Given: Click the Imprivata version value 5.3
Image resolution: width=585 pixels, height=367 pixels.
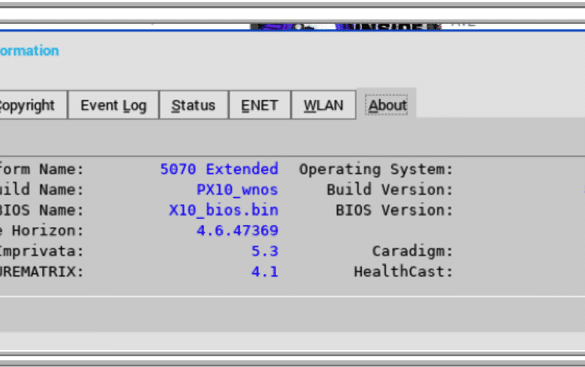Looking at the screenshot, I should (265, 251).
